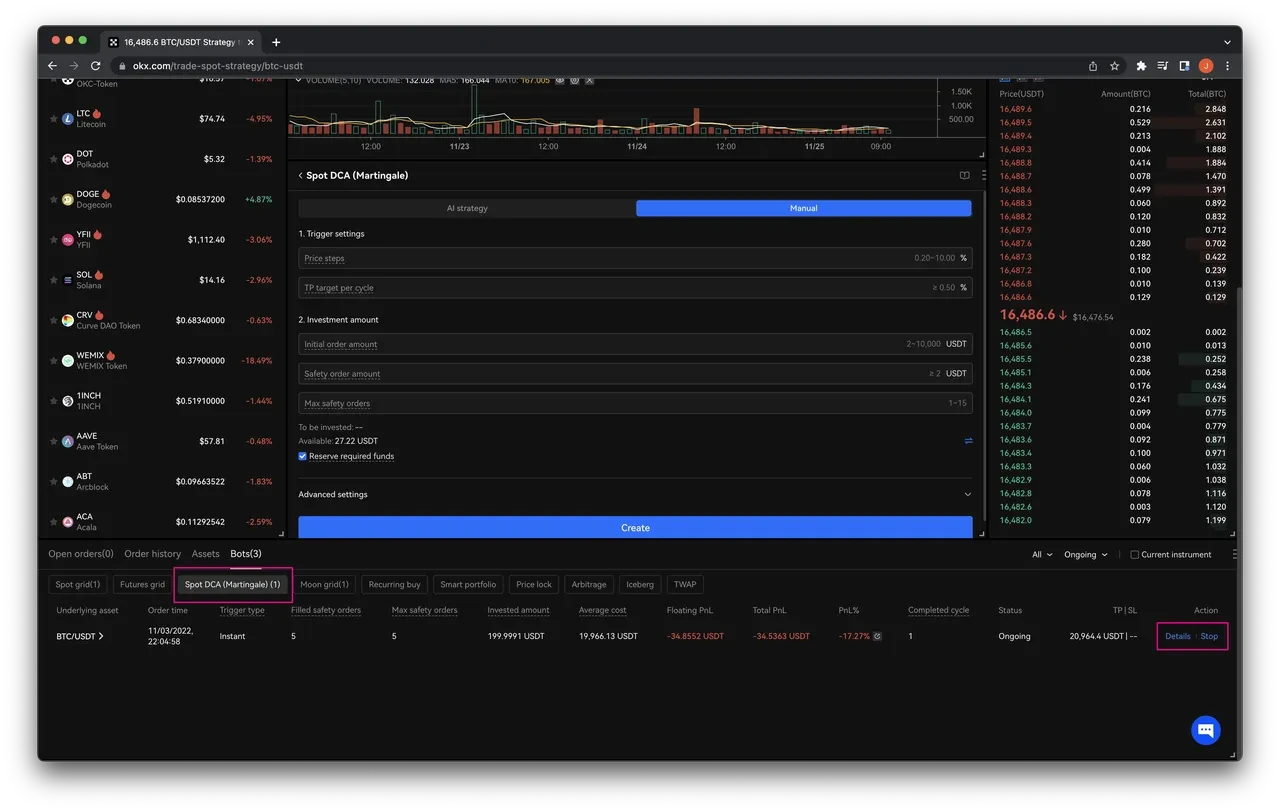Enable Current instrument checkbox

[1134, 555]
